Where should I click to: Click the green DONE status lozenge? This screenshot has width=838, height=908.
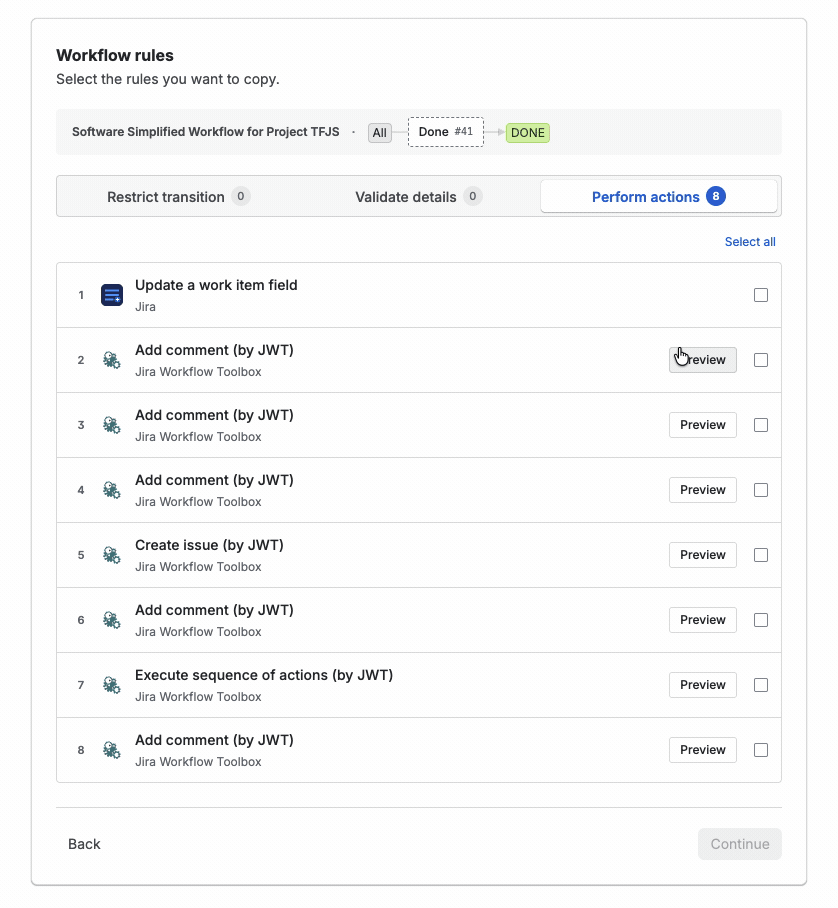(x=528, y=133)
